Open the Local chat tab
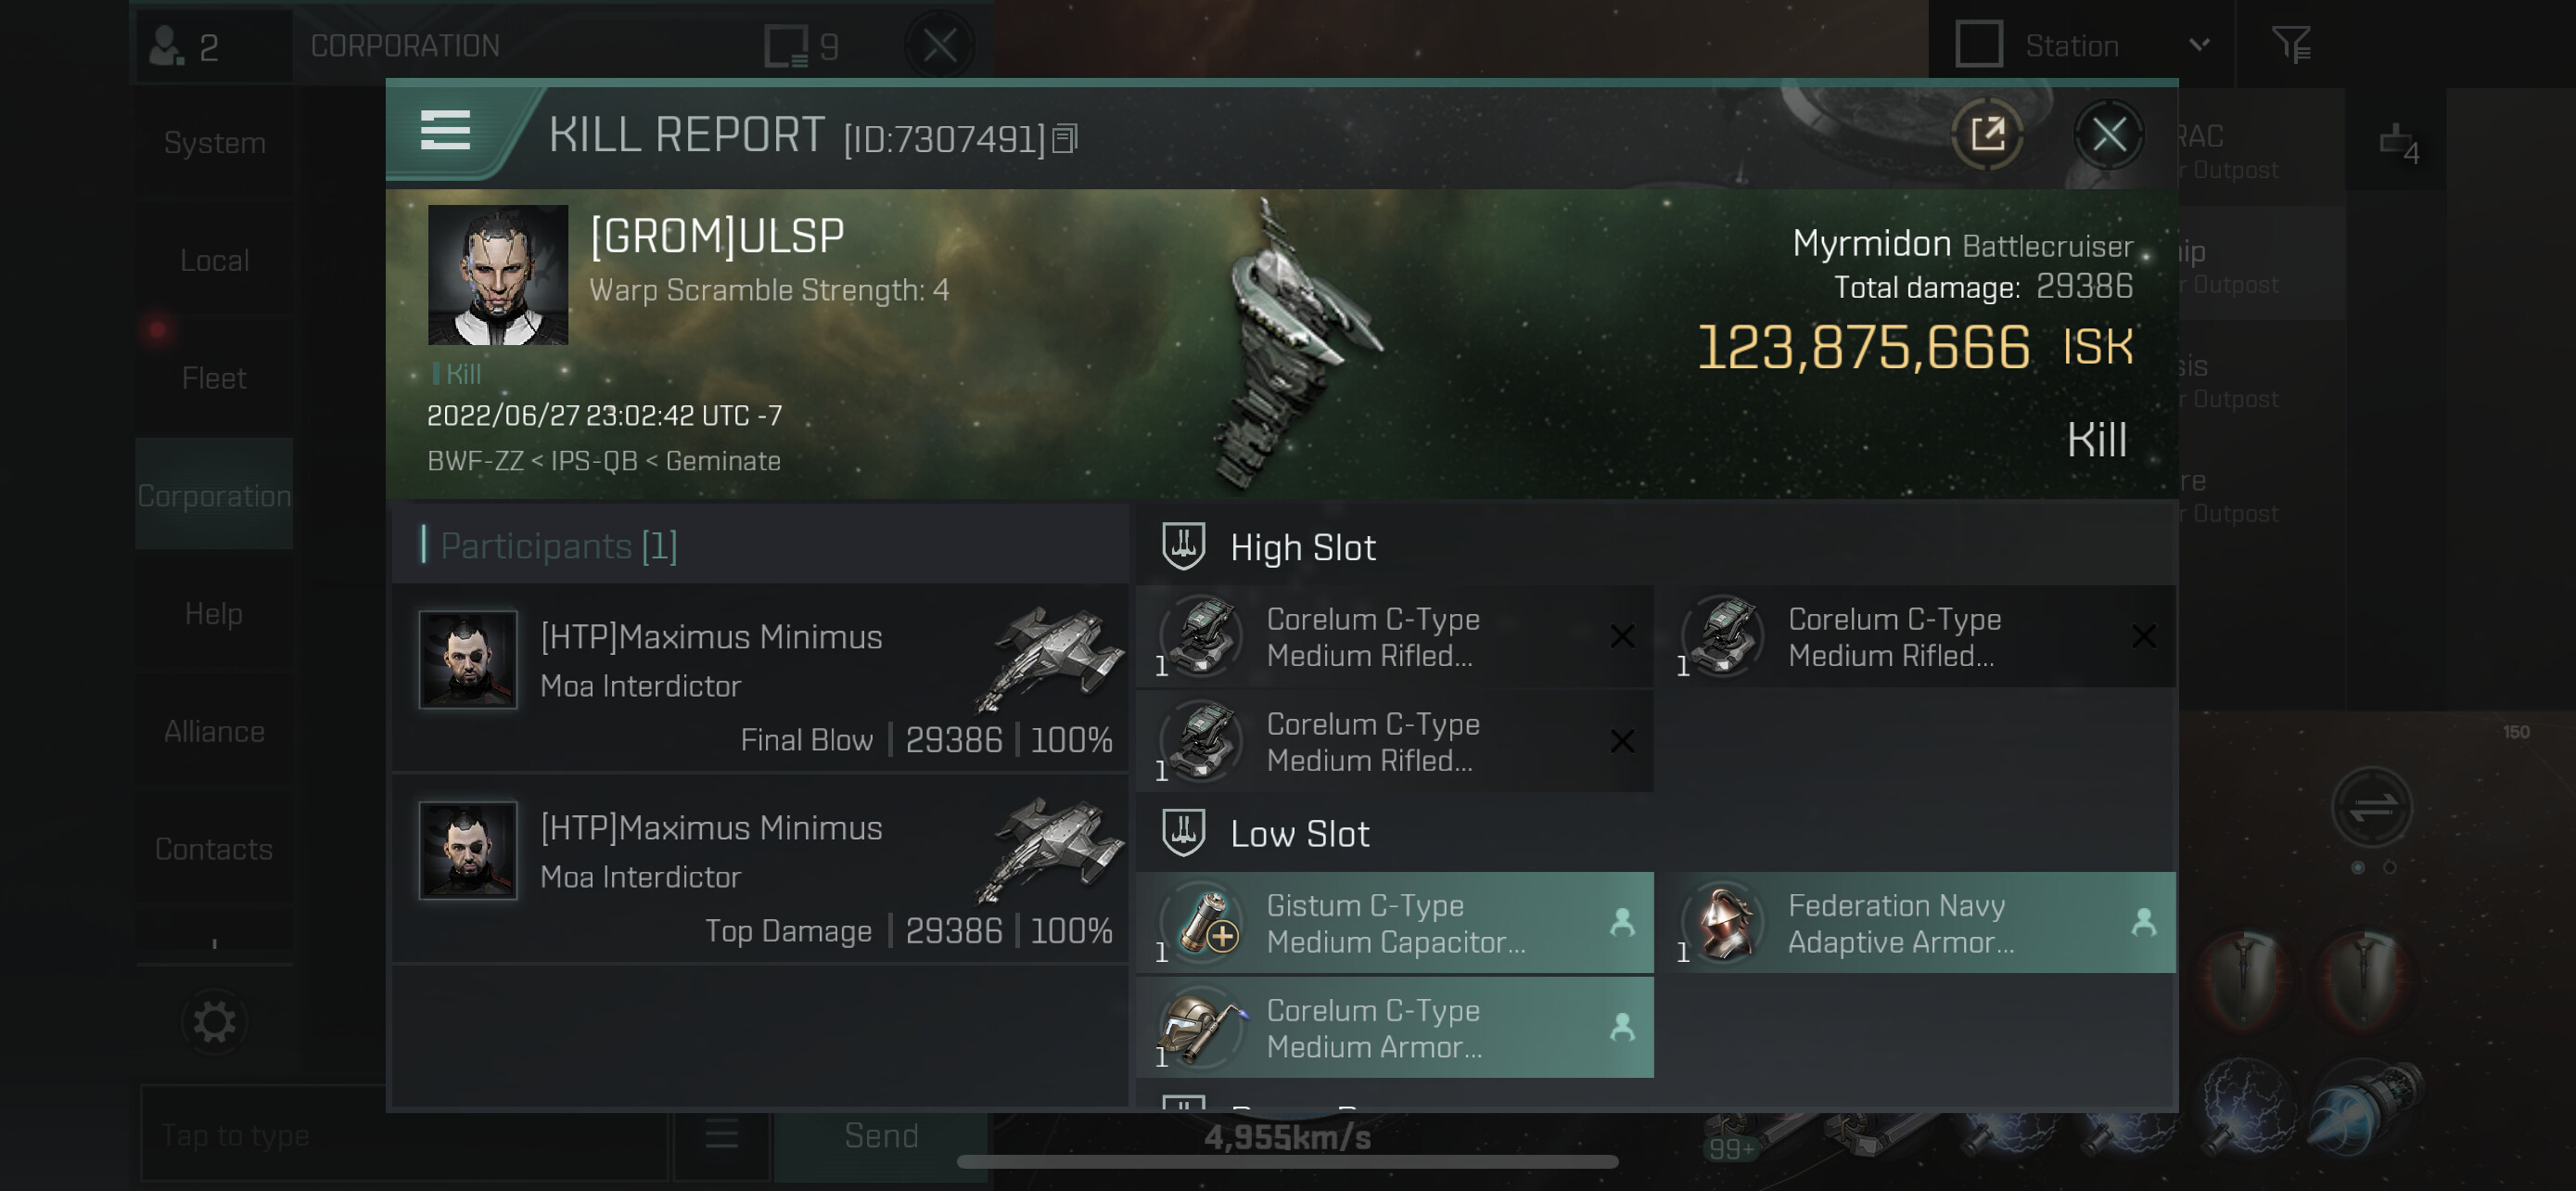Screen dimensions: 2576x1191 (214, 260)
